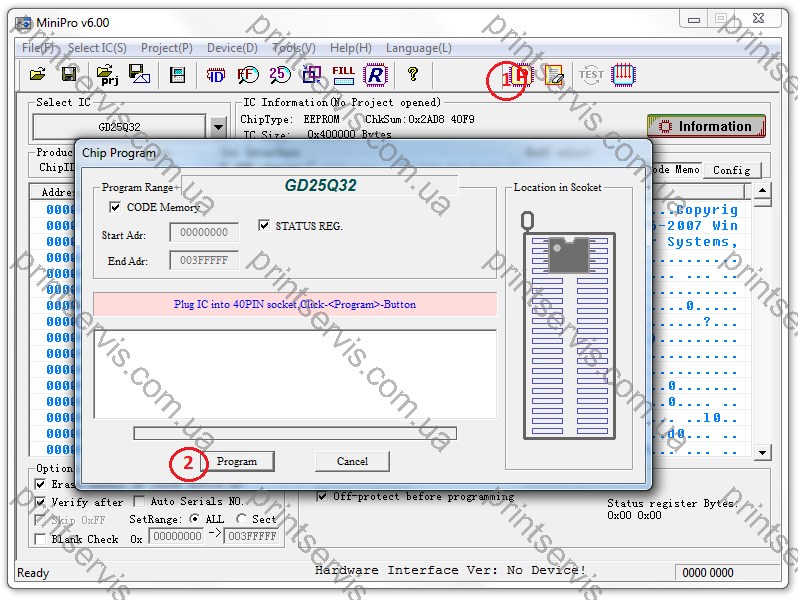Toggle the Skip 0xFF checkbox
The height and width of the screenshot is (600, 798).
pyautogui.click(x=40, y=520)
